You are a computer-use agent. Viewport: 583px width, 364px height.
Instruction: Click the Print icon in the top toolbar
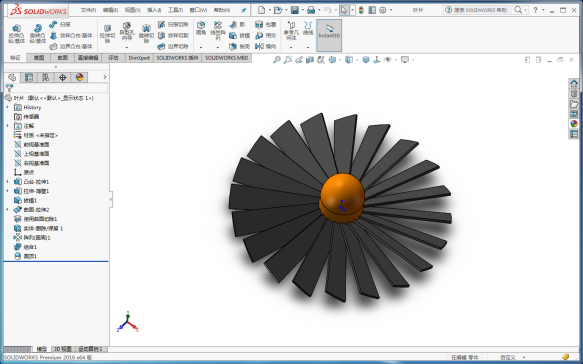coord(311,10)
